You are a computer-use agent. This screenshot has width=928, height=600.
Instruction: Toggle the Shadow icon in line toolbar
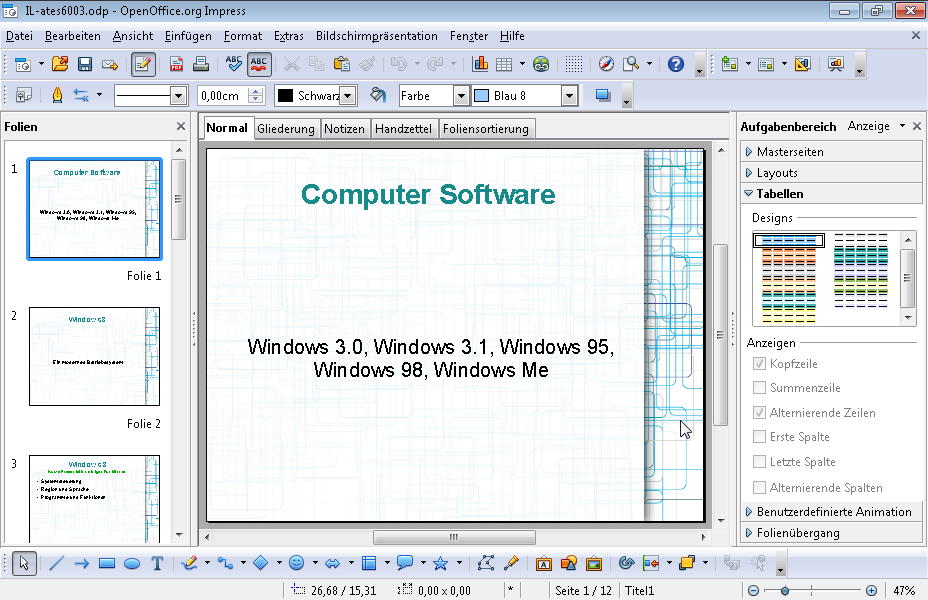click(603, 95)
